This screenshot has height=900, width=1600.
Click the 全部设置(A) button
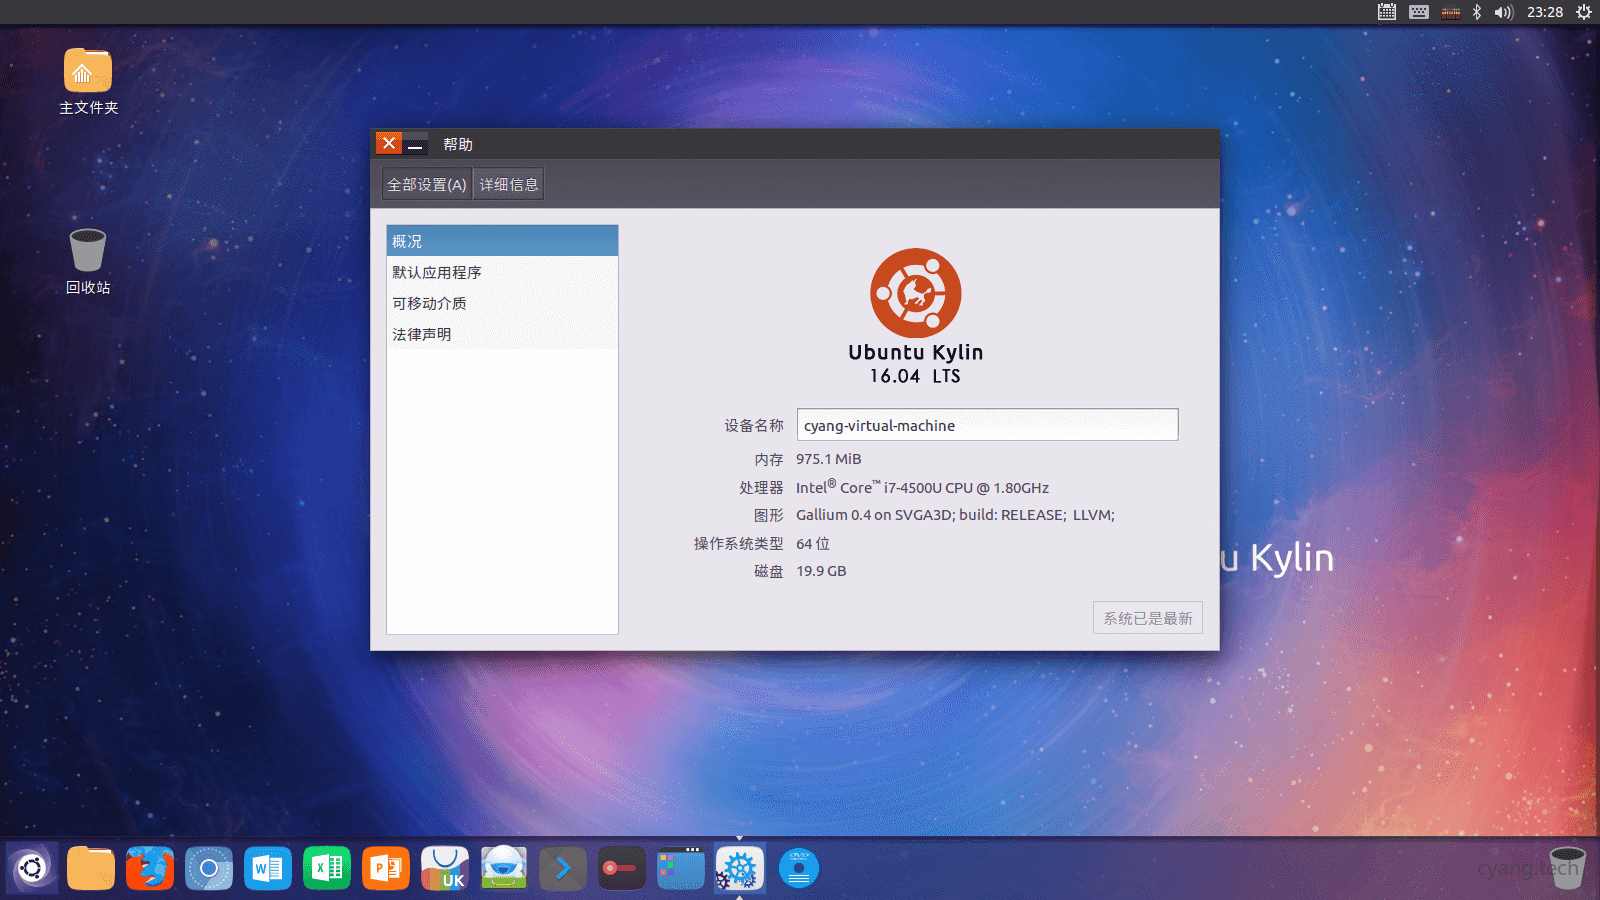[427, 184]
